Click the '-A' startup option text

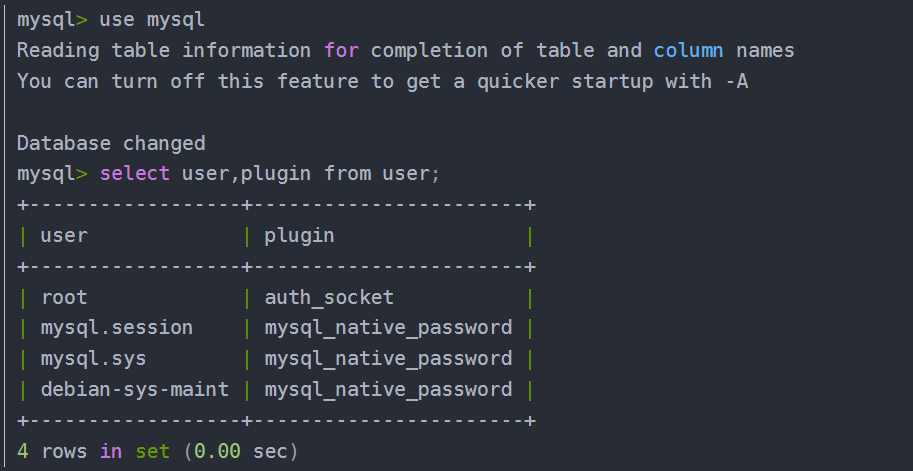click(x=736, y=82)
